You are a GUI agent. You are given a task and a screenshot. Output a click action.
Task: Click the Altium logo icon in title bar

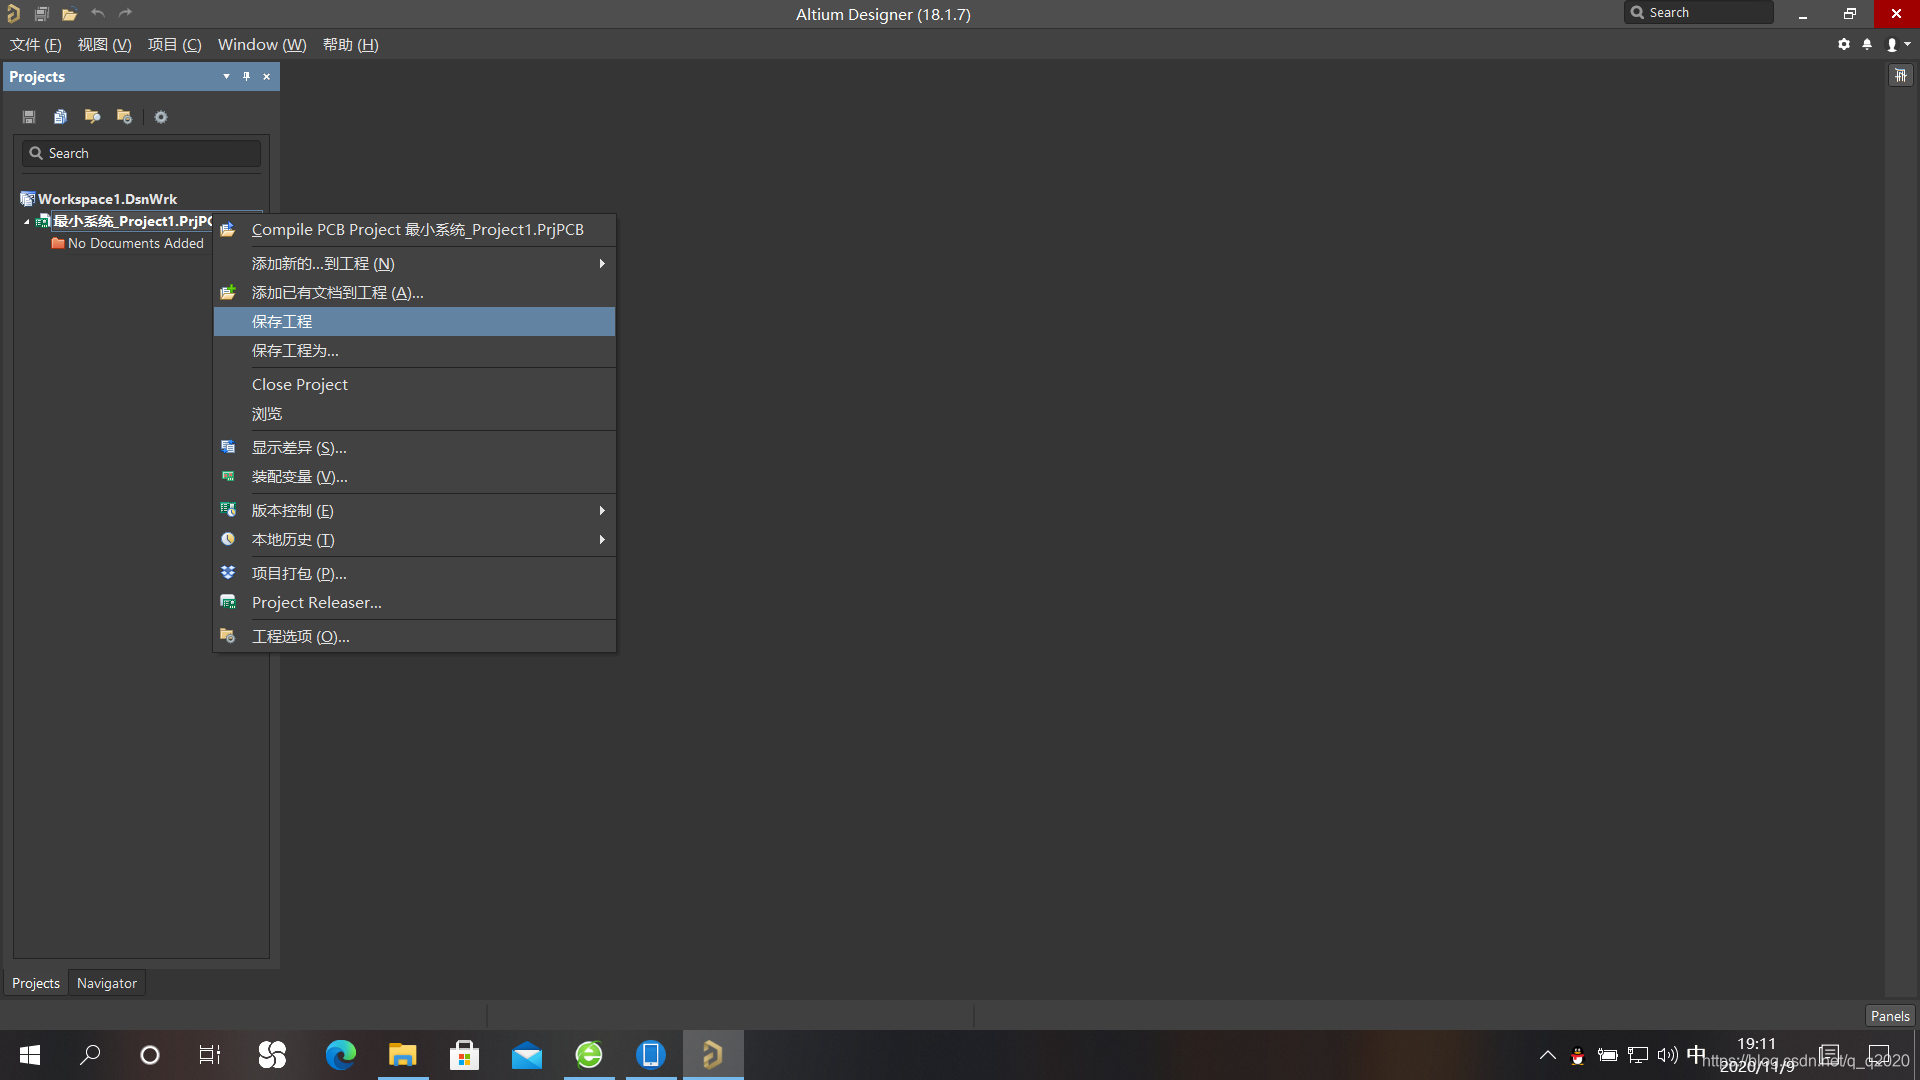pyautogui.click(x=13, y=14)
